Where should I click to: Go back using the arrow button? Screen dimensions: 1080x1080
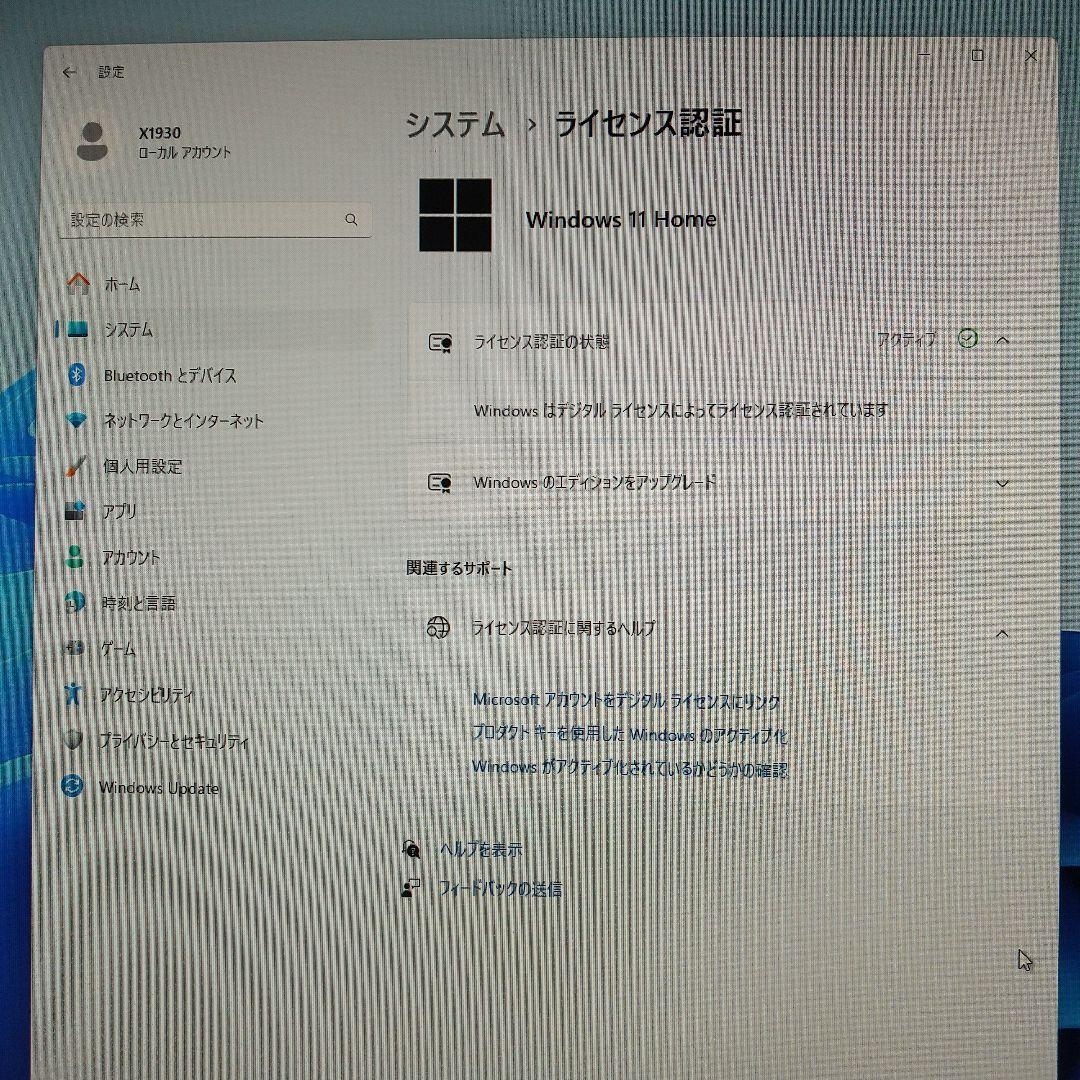(69, 72)
